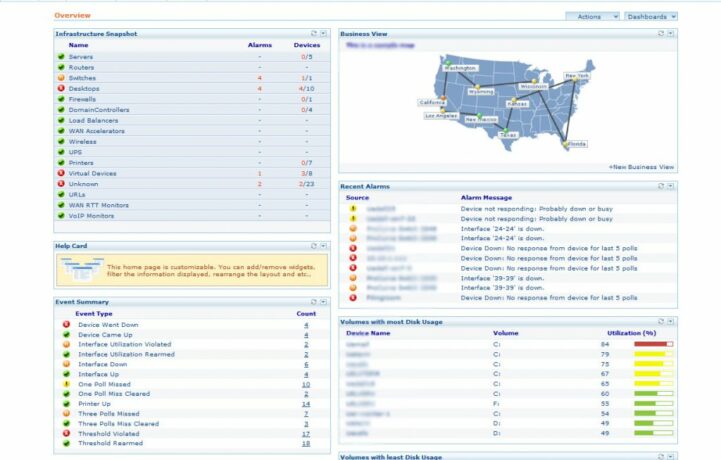Open Infrastructure Snapshot widget menu arrow

(323, 34)
